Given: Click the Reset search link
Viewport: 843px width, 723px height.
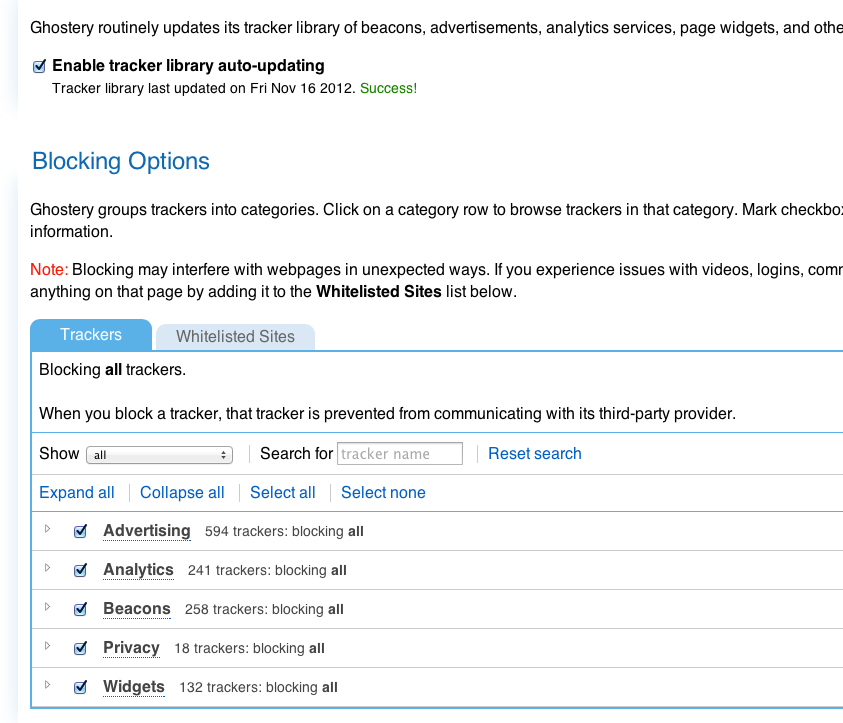Looking at the screenshot, I should [534, 454].
